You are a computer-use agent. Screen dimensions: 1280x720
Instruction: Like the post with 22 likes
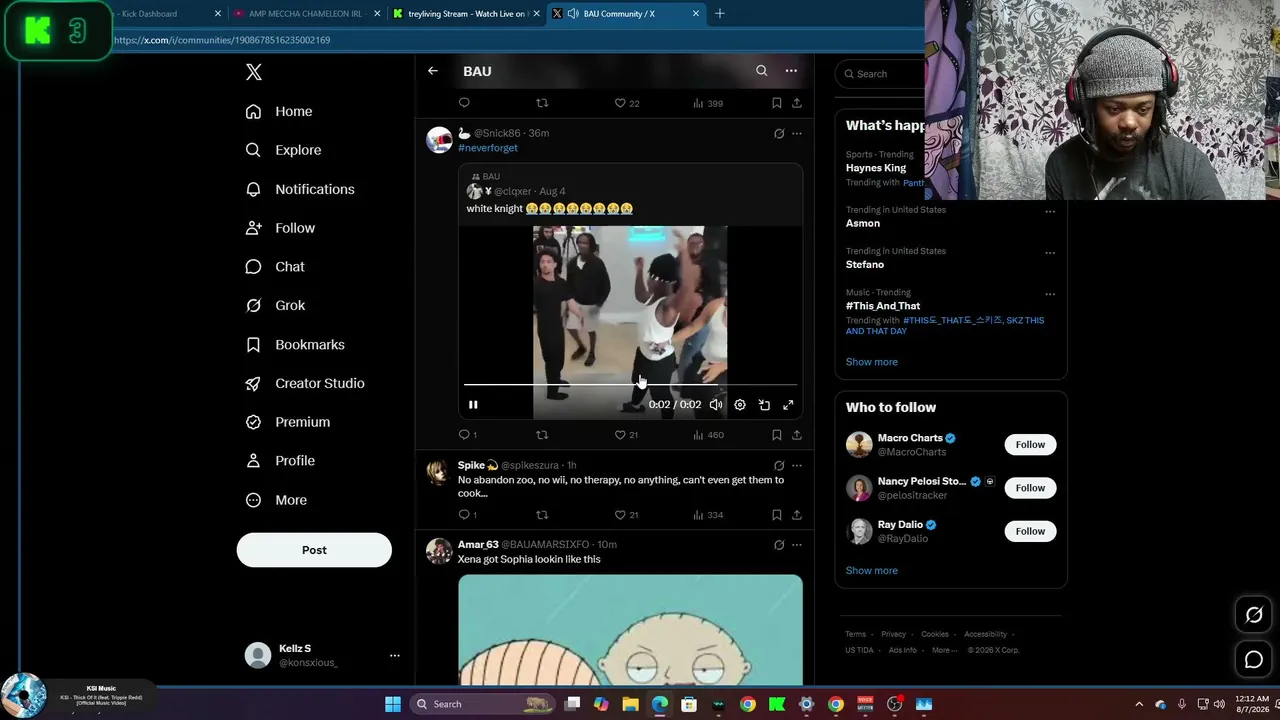tap(627, 103)
